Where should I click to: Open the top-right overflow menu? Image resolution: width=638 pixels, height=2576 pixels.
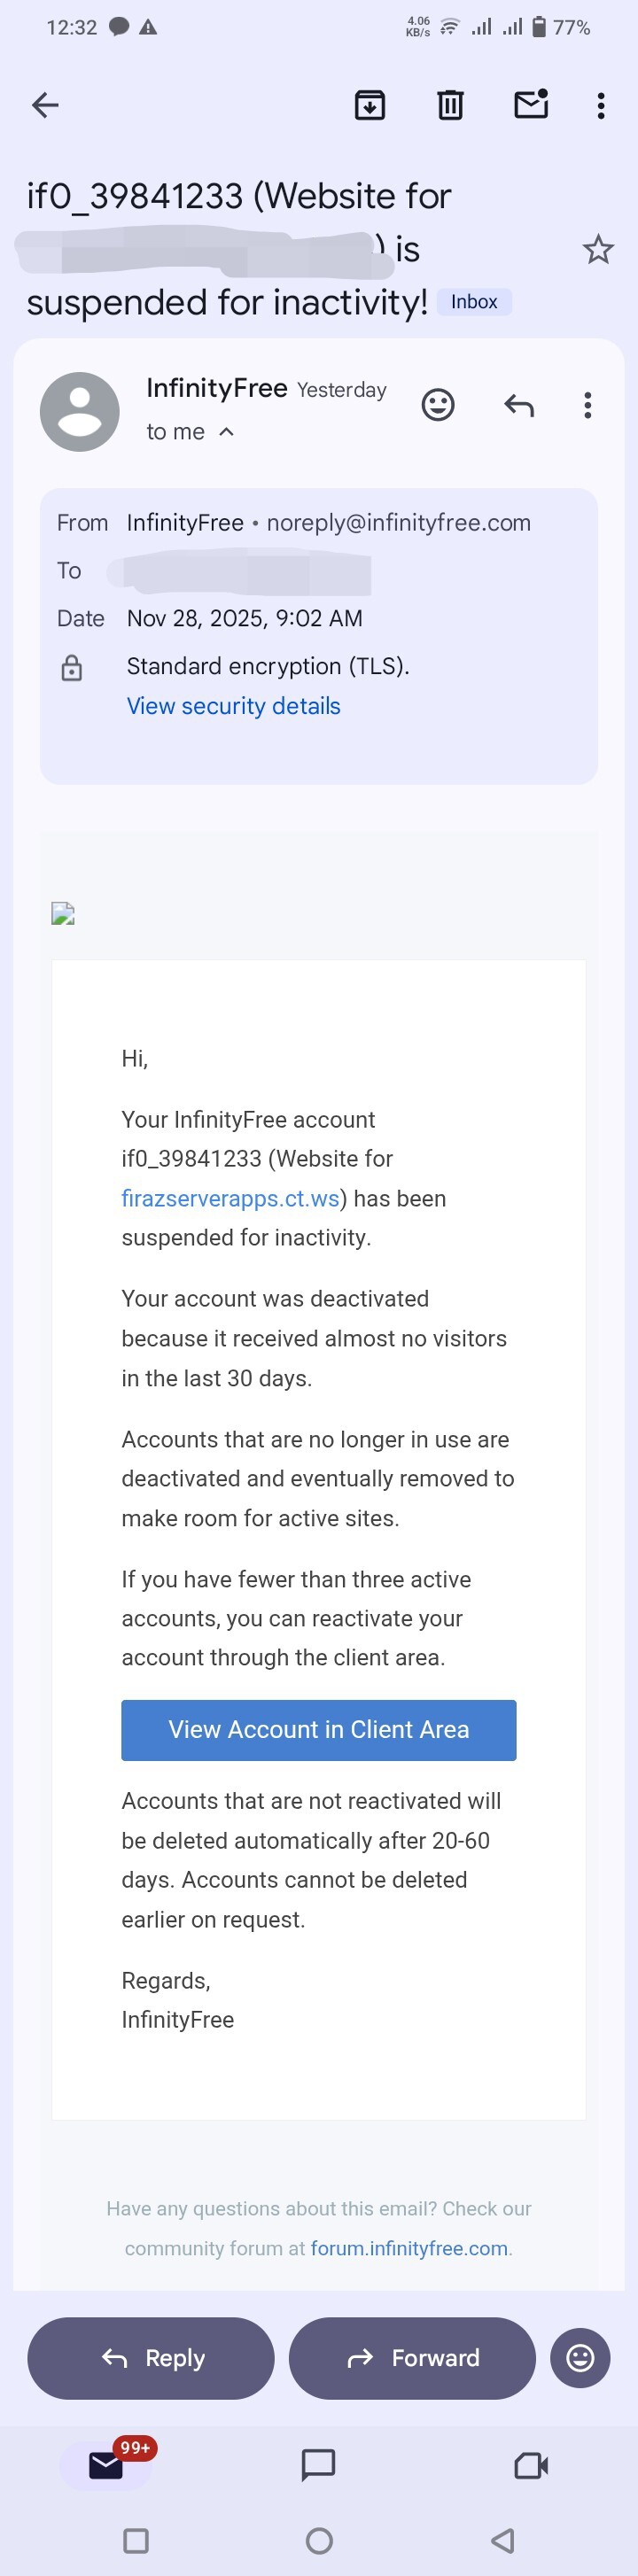click(x=601, y=105)
